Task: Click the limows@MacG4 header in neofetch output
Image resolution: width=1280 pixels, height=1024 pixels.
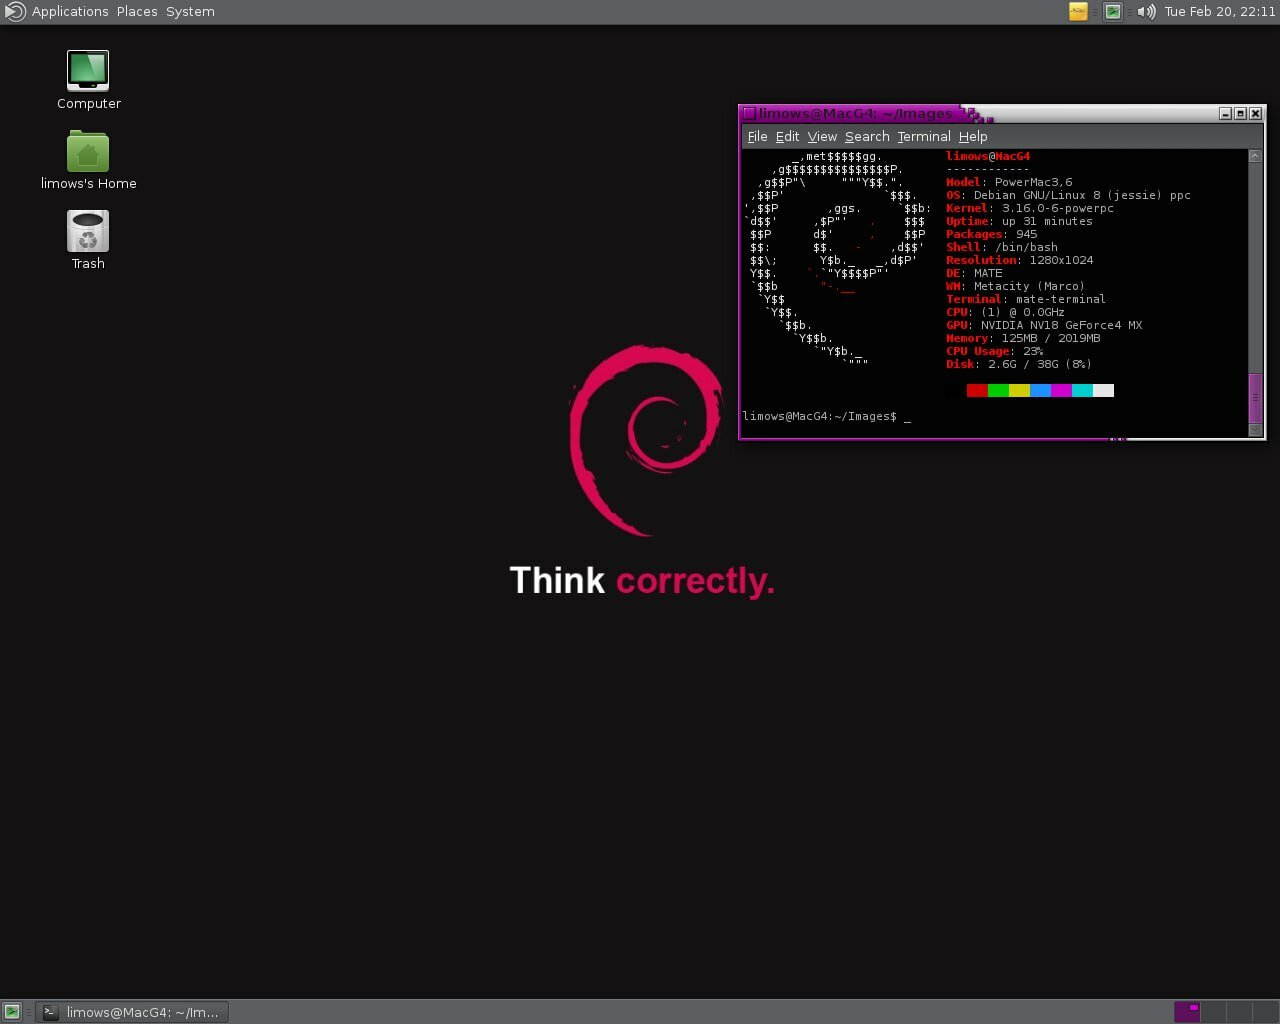Action: click(x=988, y=156)
